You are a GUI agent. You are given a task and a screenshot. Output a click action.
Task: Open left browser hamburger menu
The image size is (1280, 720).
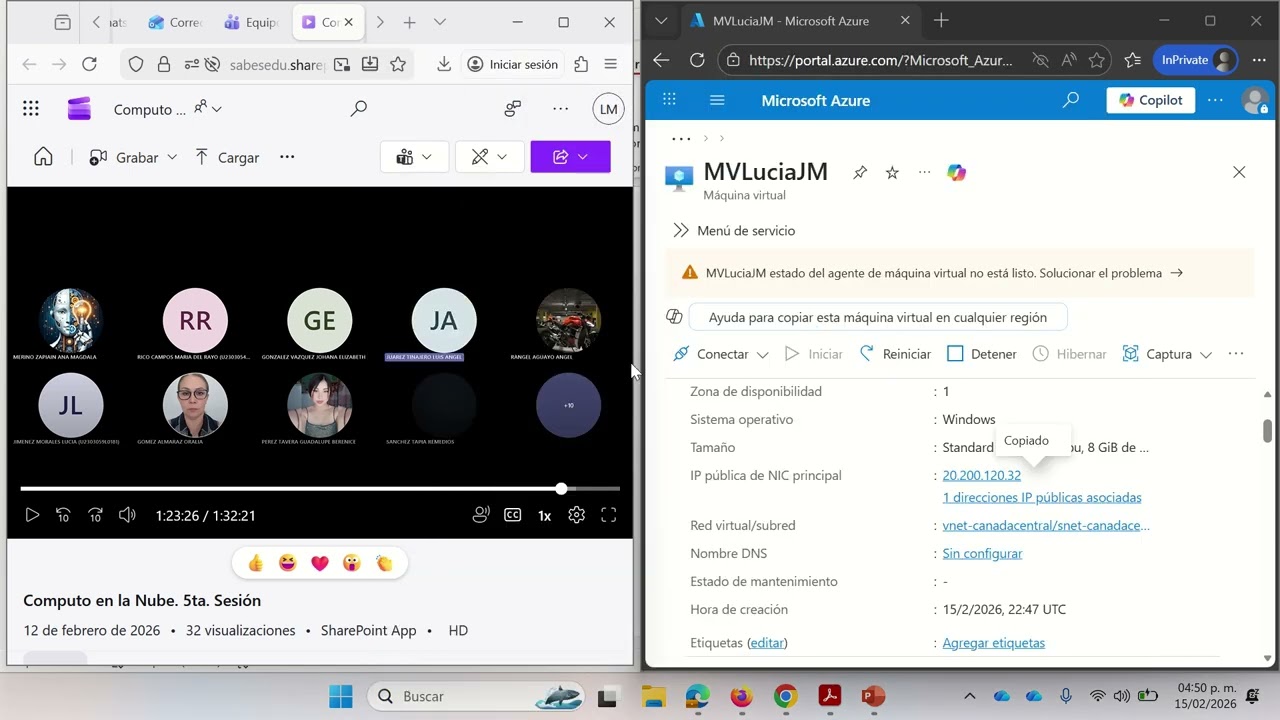[x=610, y=64]
